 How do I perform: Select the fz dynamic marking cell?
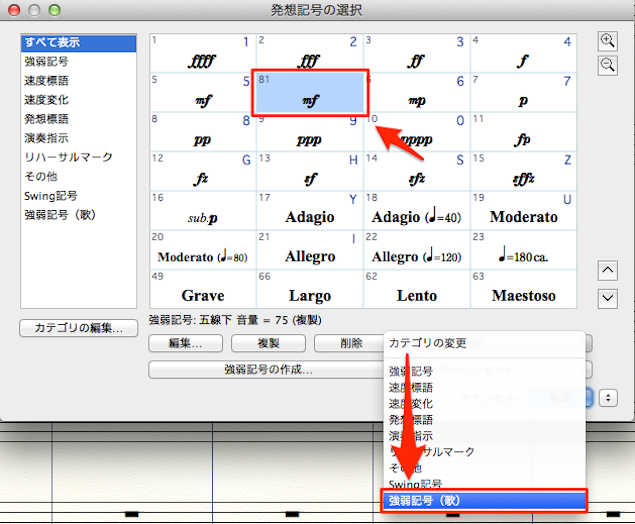pyautogui.click(x=203, y=171)
